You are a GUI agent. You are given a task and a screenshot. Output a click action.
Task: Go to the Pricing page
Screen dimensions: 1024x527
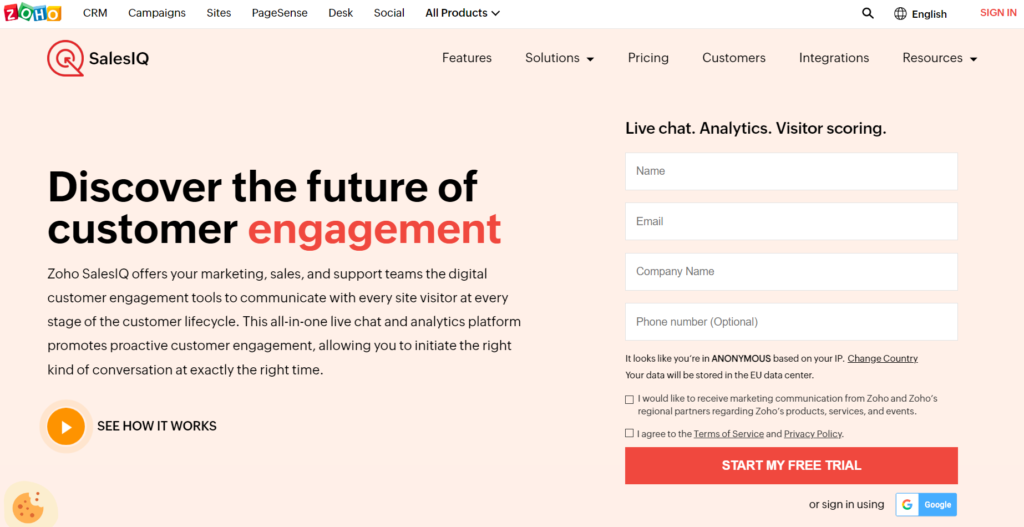click(648, 58)
